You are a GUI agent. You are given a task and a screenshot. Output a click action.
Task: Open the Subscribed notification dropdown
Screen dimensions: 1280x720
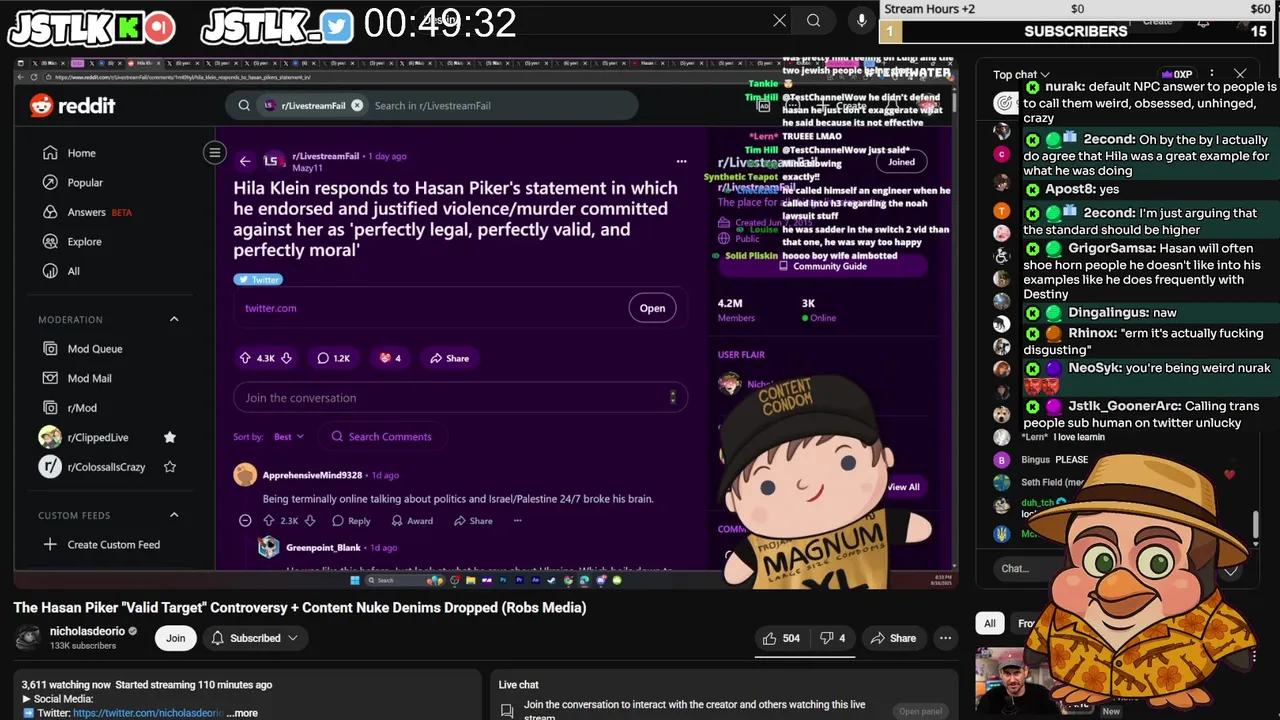[254, 638]
